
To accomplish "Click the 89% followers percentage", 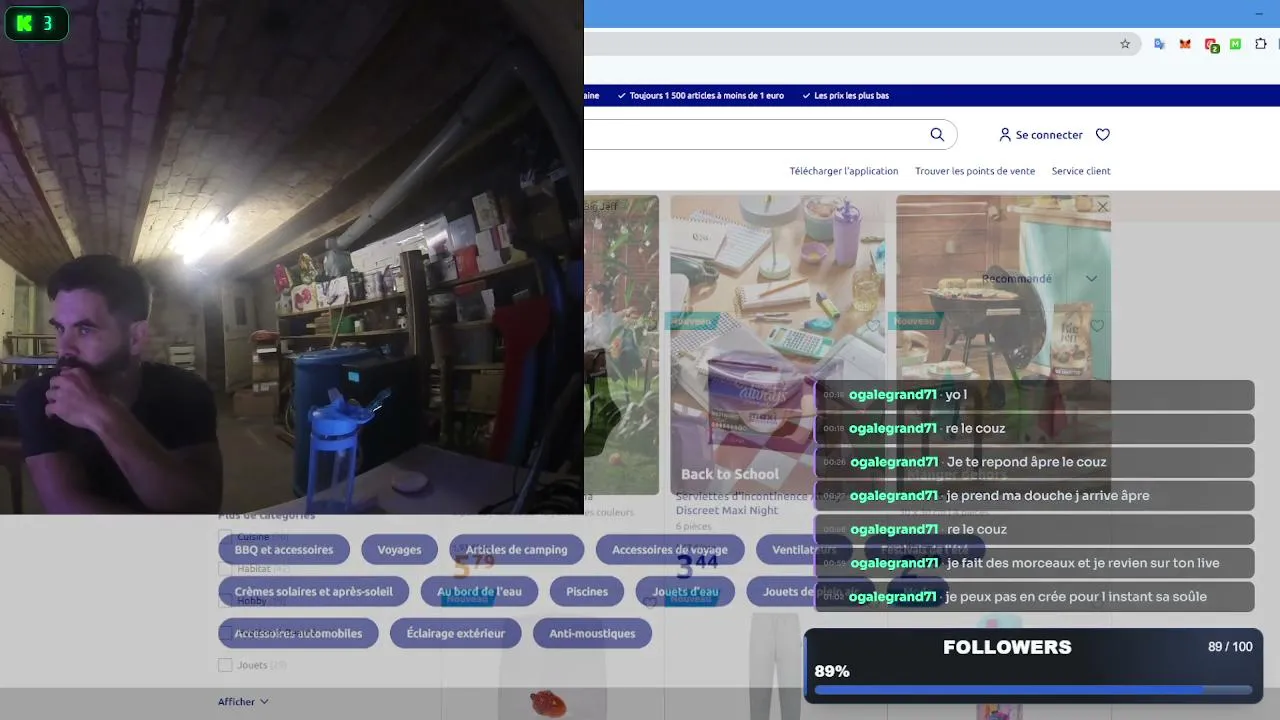I will coord(832,671).
